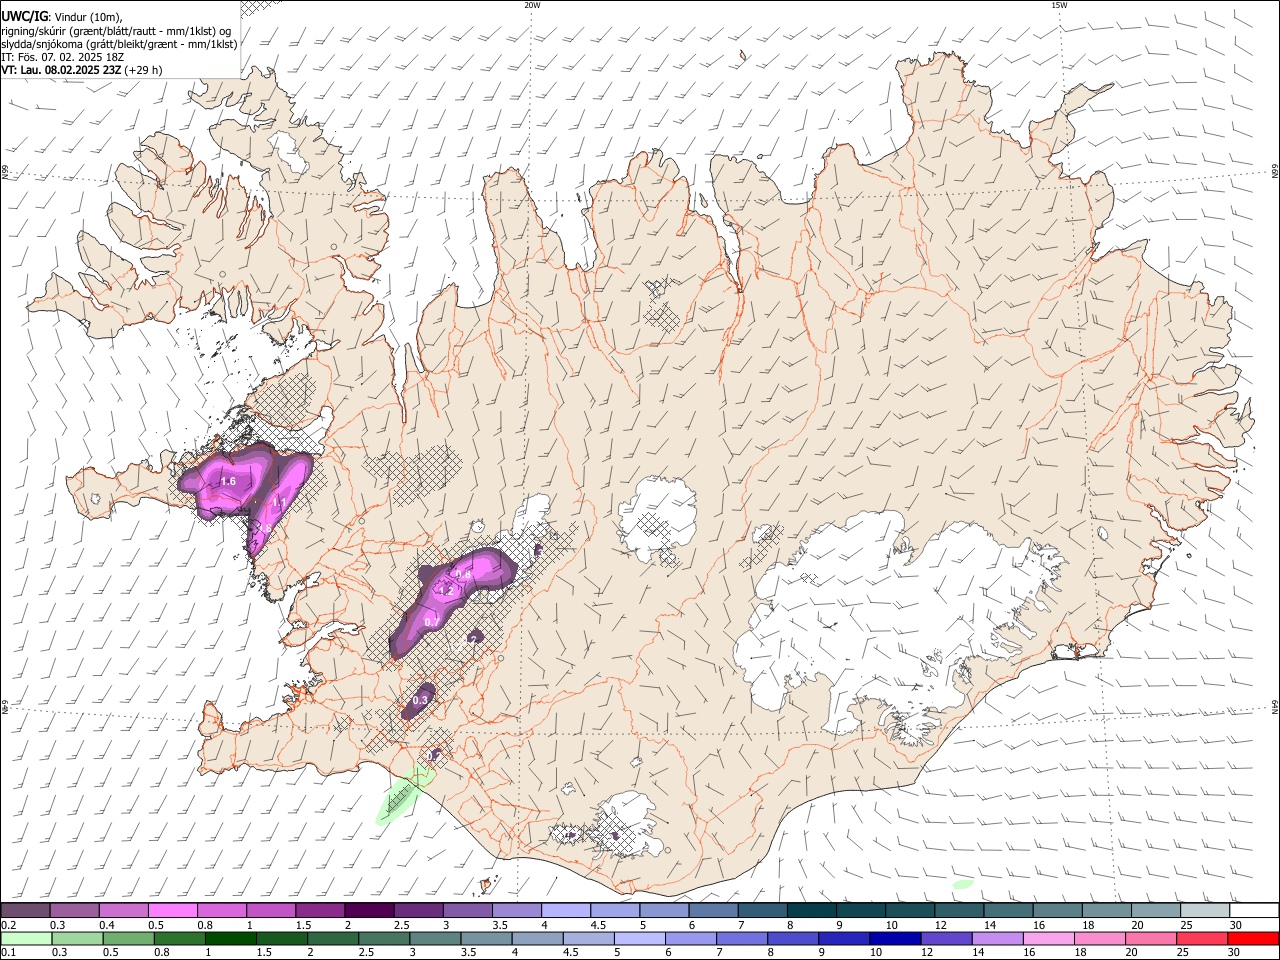Click the dark teal 8–9 snow legend swatch
Image resolution: width=1280 pixels, height=960 pixels.
tap(812, 911)
